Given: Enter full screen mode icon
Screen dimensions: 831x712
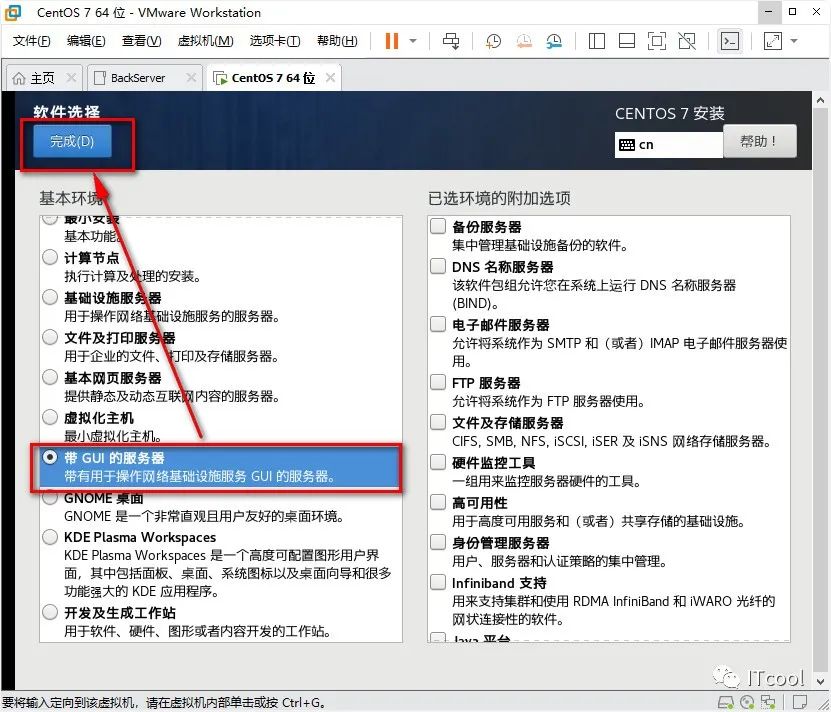Looking at the screenshot, I should (657, 41).
